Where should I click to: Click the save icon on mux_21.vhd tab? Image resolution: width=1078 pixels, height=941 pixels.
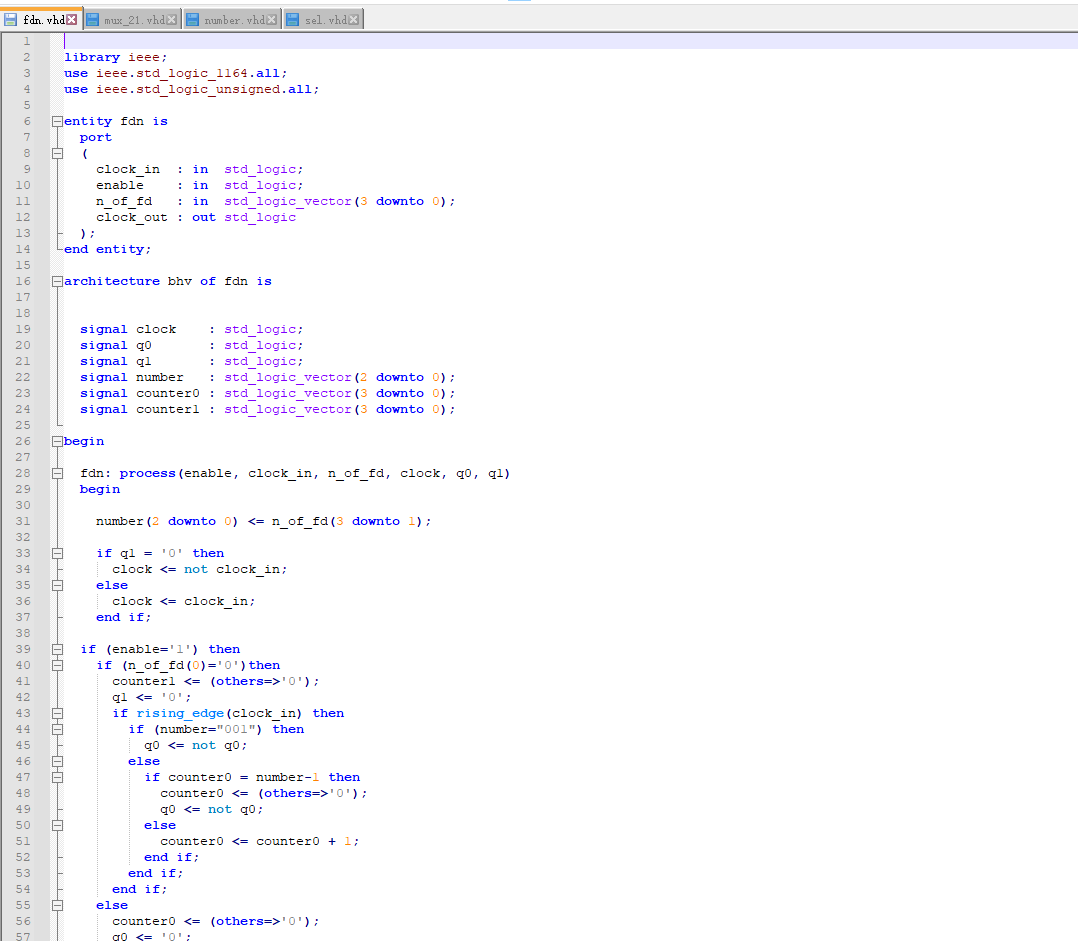click(93, 20)
